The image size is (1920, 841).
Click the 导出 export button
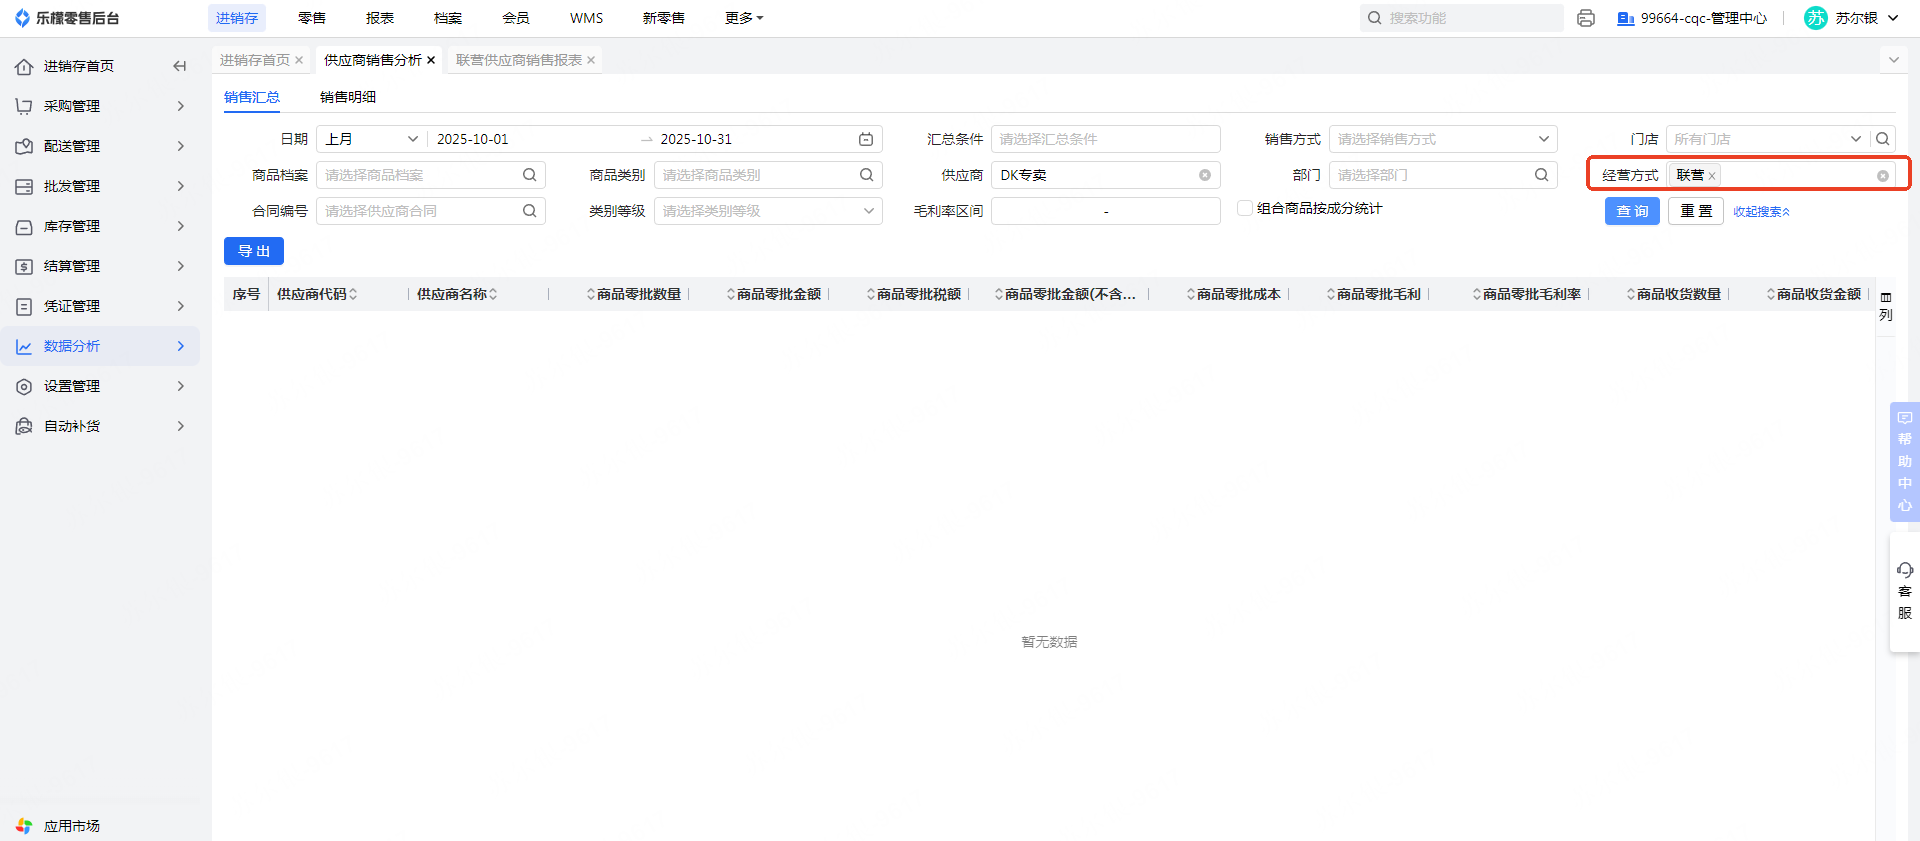pos(254,251)
